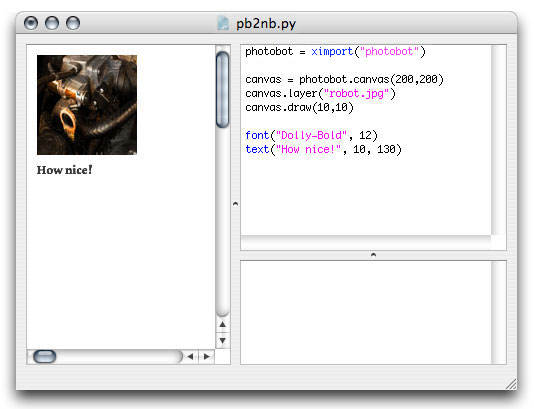Click the vertical splitter handle between canvas and code
Viewport: 534px width, 409px height.
(x=235, y=204)
